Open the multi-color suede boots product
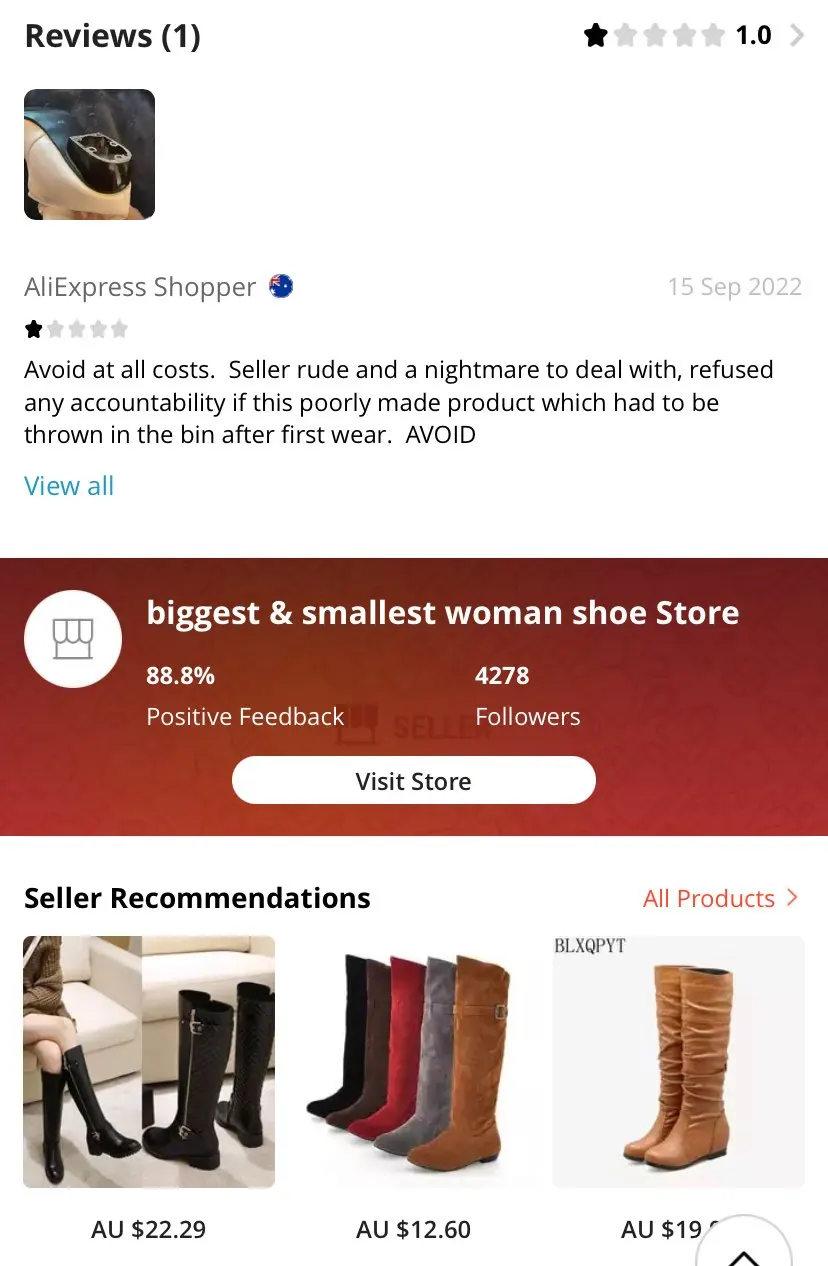This screenshot has width=828, height=1266. 414,1062
